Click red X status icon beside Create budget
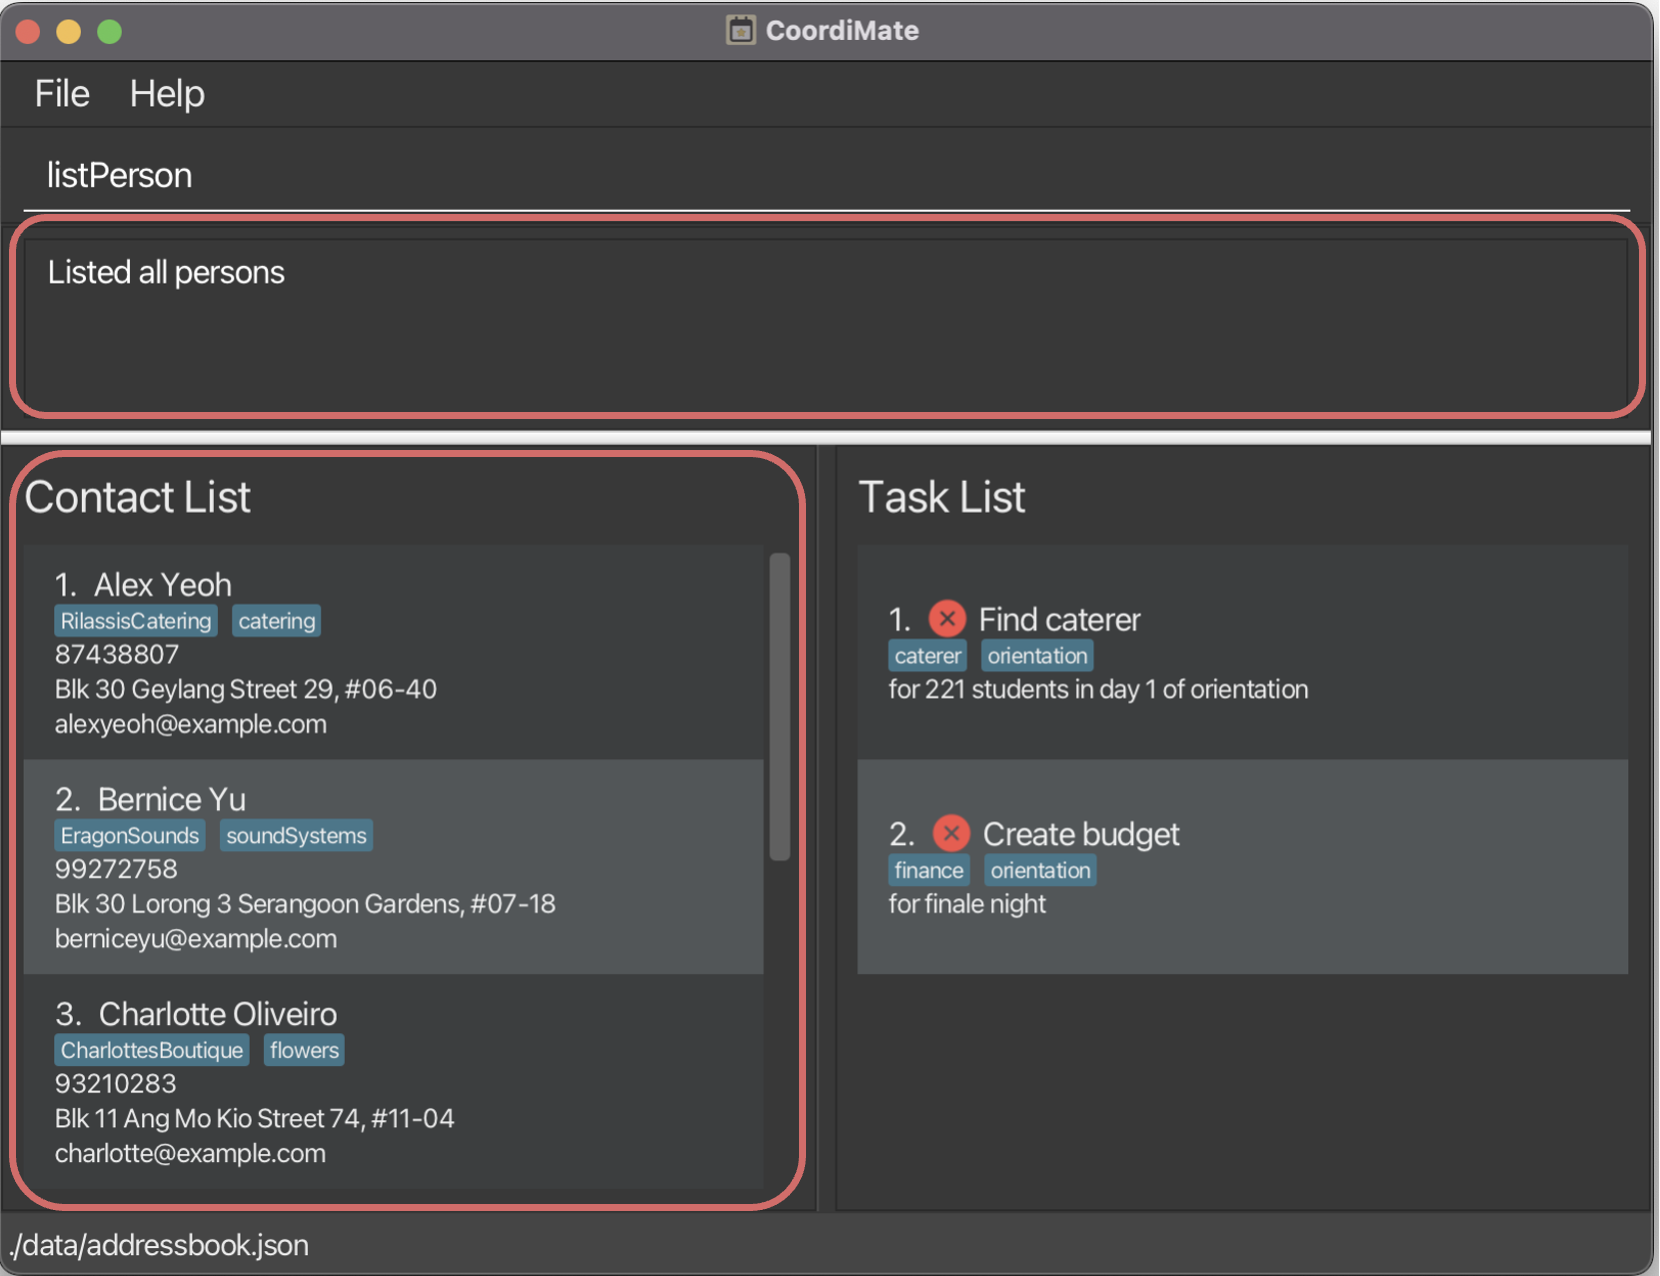The width and height of the screenshot is (1660, 1276). (x=950, y=833)
